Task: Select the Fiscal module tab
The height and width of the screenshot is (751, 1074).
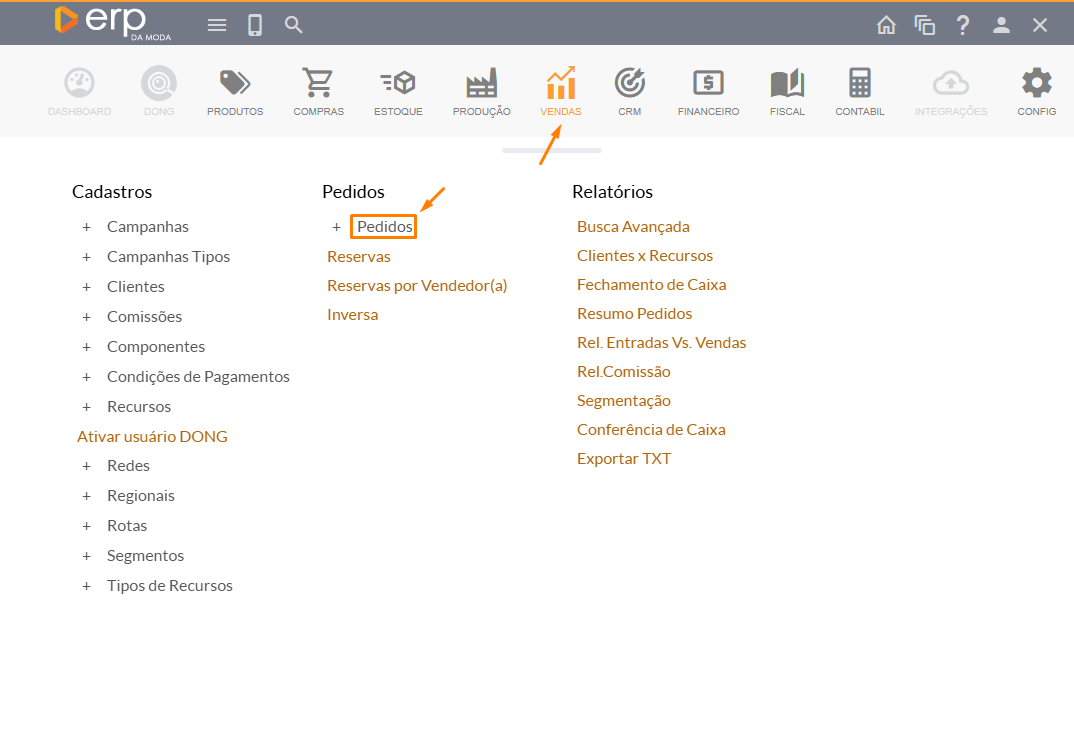Action: pos(787,84)
